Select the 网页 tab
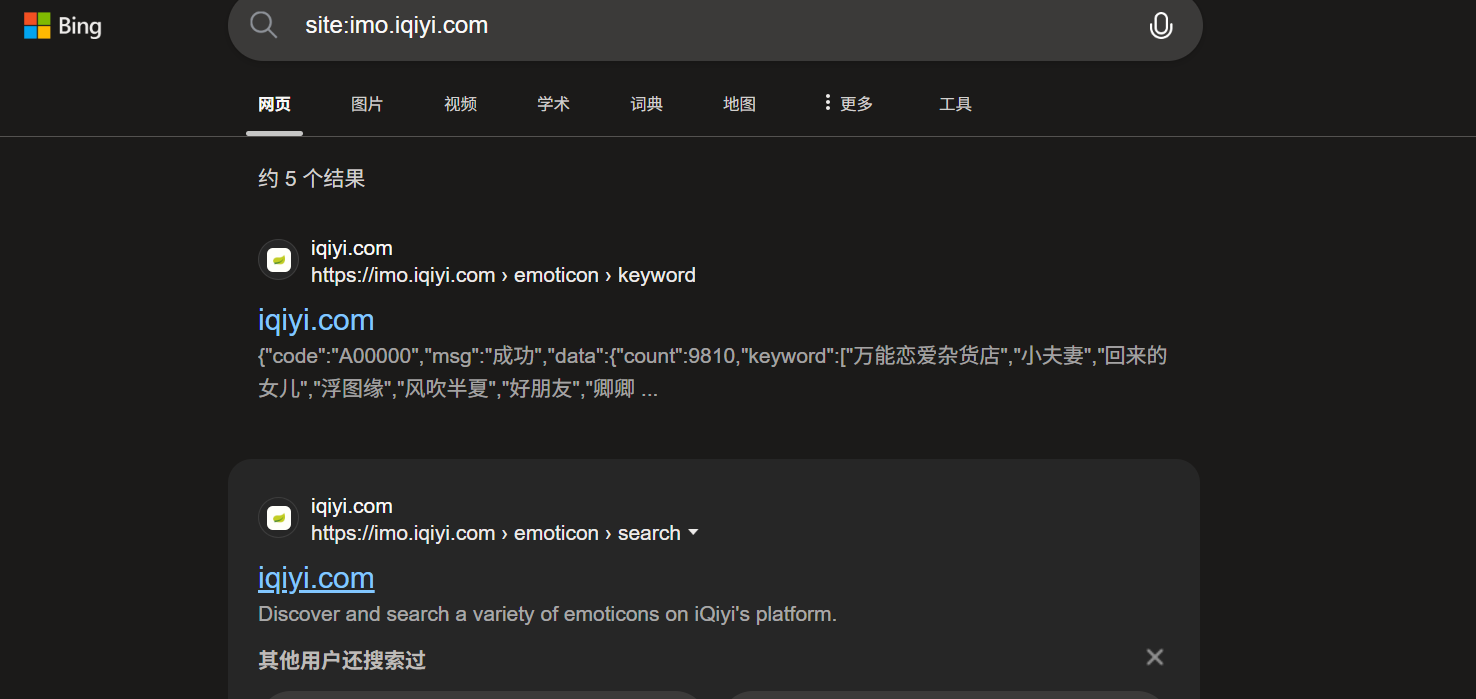1476x699 pixels. click(274, 104)
